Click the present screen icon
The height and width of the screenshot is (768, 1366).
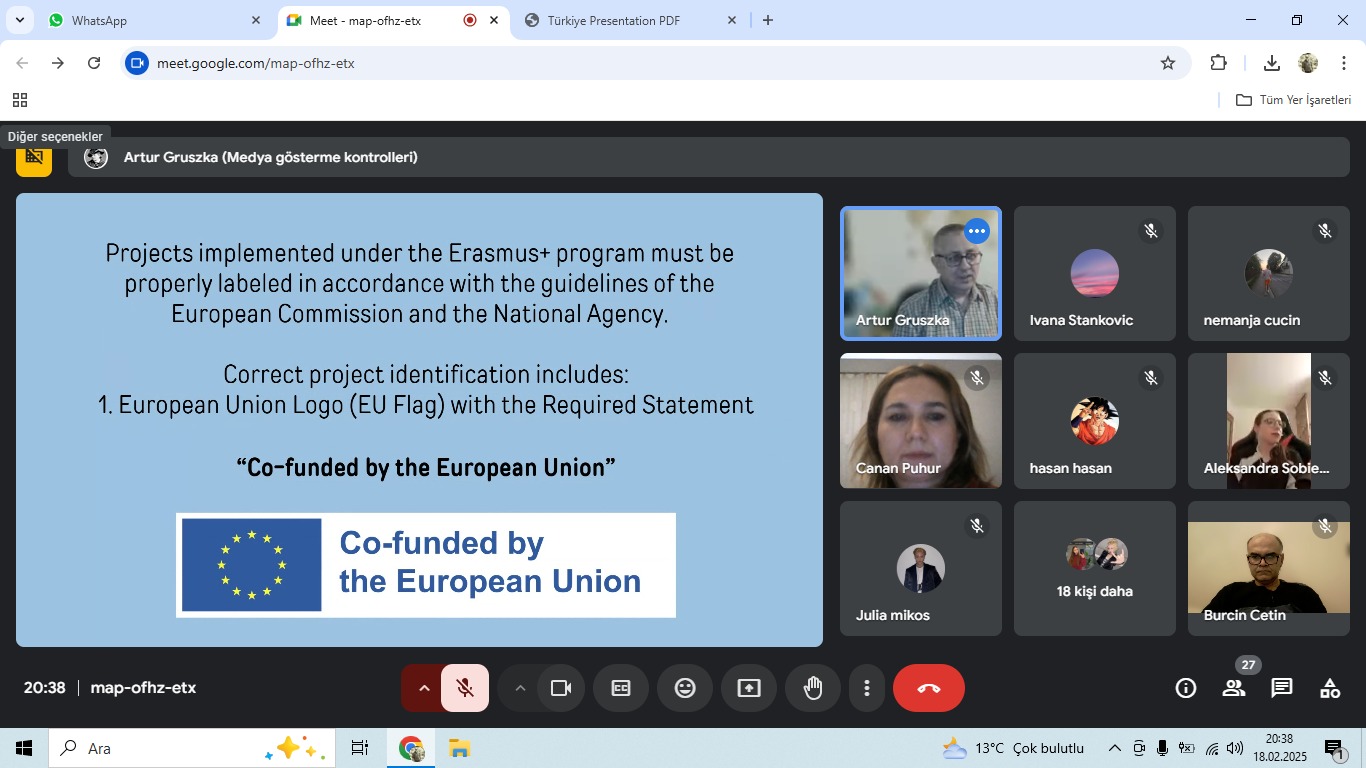749,688
